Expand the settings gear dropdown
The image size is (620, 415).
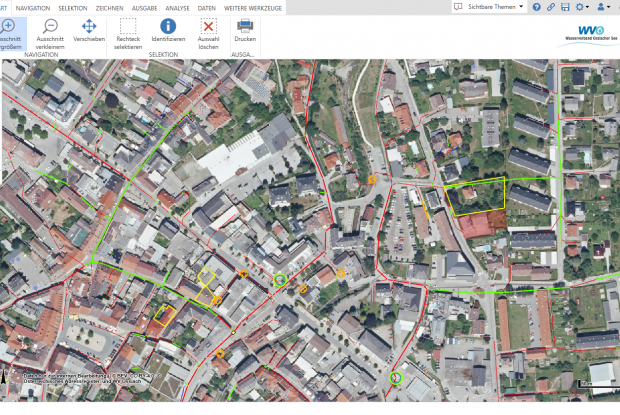(583, 7)
